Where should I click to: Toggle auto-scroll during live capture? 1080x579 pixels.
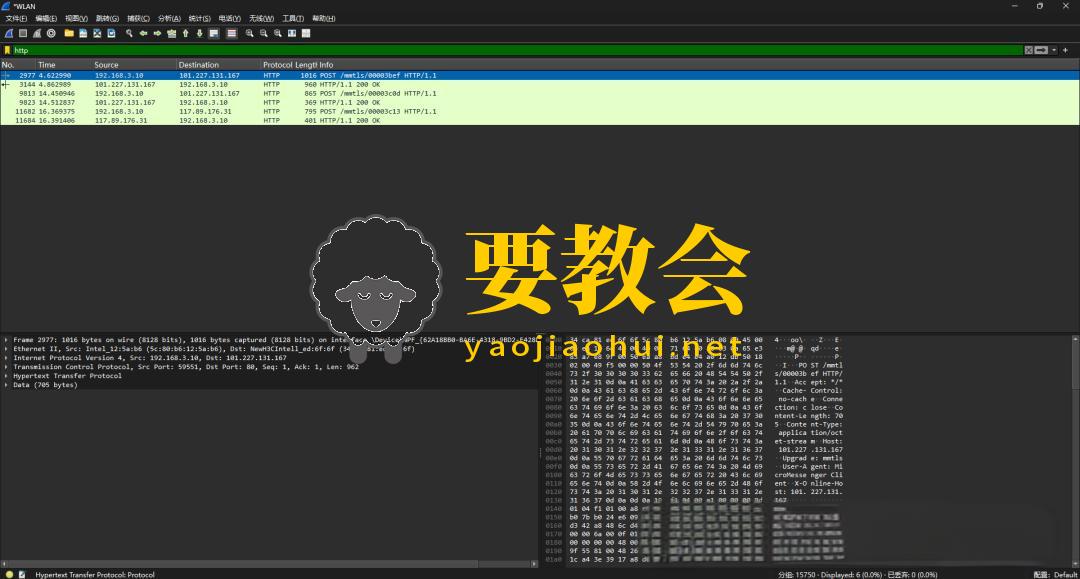pyautogui.click(x=214, y=33)
